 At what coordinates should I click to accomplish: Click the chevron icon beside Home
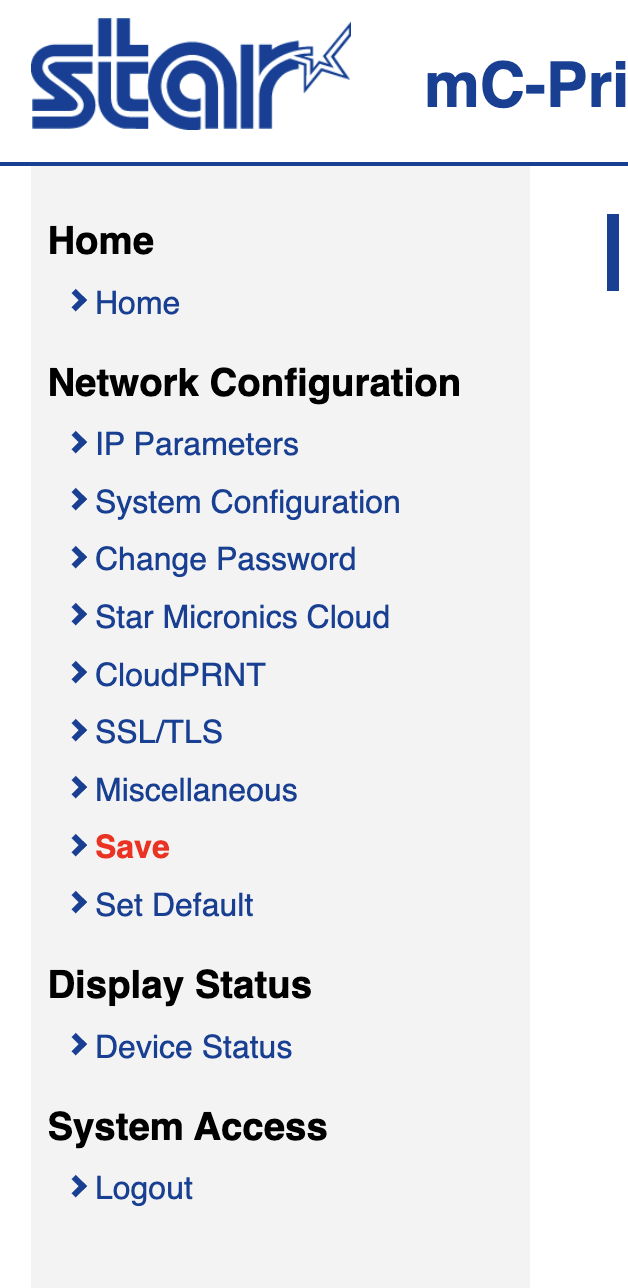pos(79,301)
